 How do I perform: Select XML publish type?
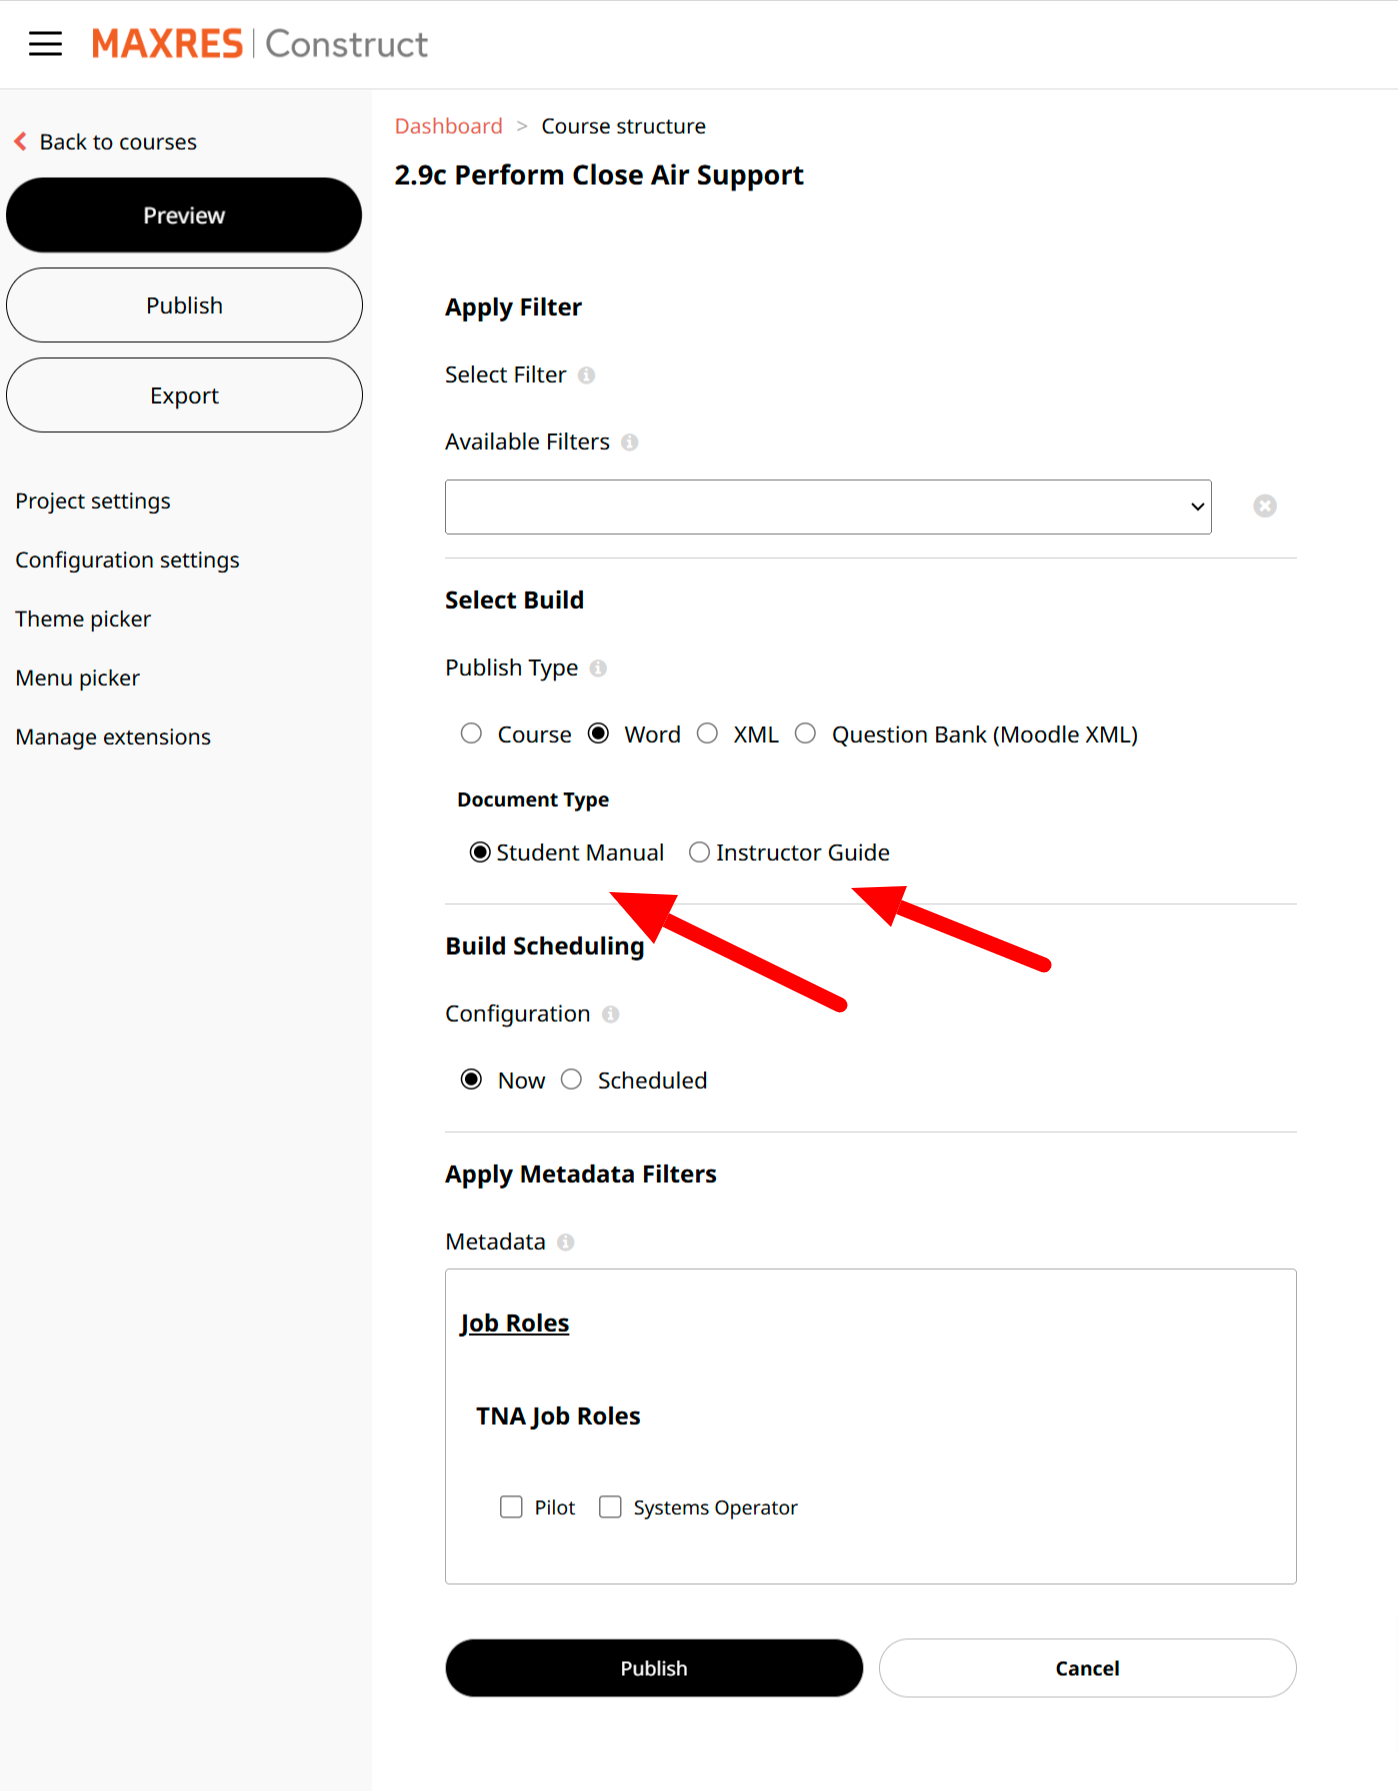[x=708, y=734]
